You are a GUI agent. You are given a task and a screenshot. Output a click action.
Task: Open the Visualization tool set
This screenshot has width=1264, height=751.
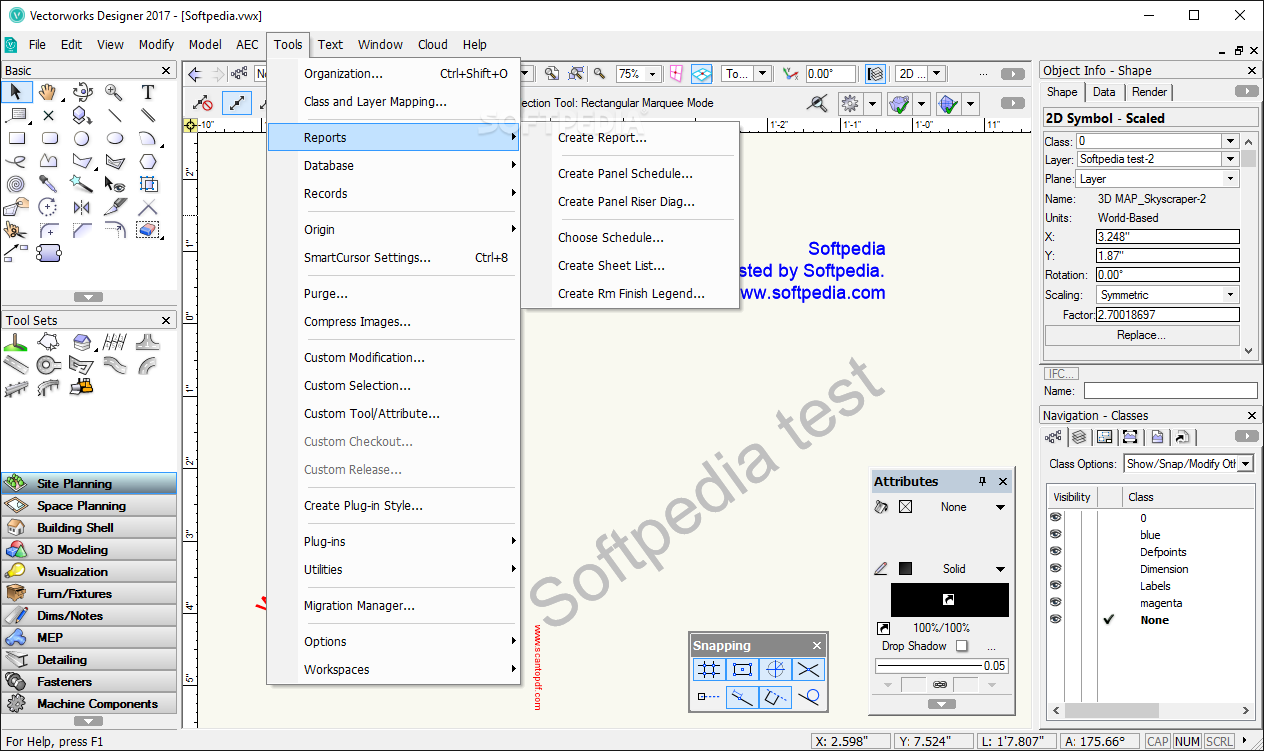coord(89,572)
